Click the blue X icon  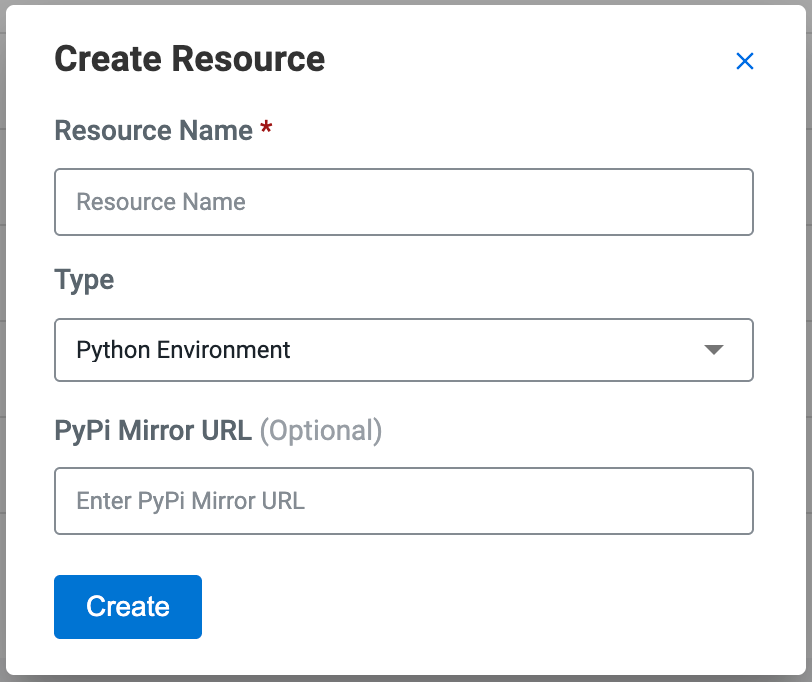pyautogui.click(x=744, y=61)
